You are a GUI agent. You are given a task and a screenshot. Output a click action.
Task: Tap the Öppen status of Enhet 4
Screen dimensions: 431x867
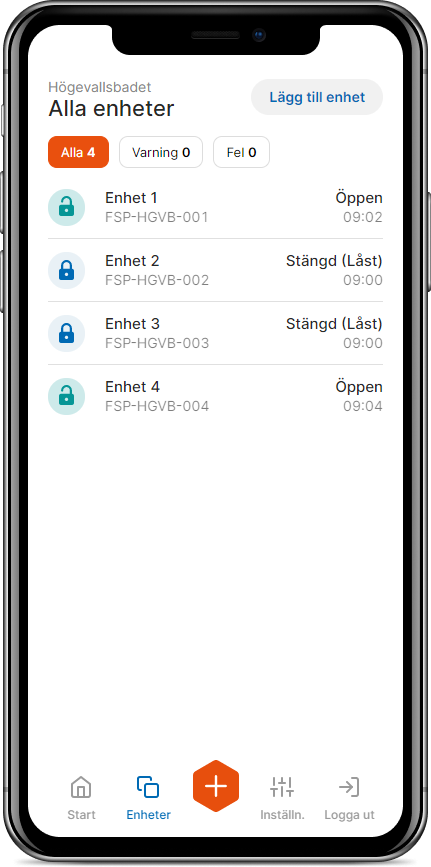359,387
